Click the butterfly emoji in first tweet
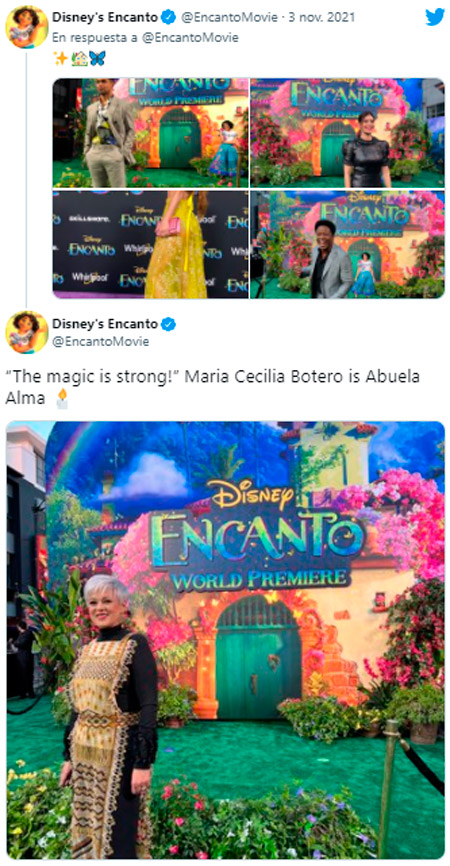 [97, 58]
